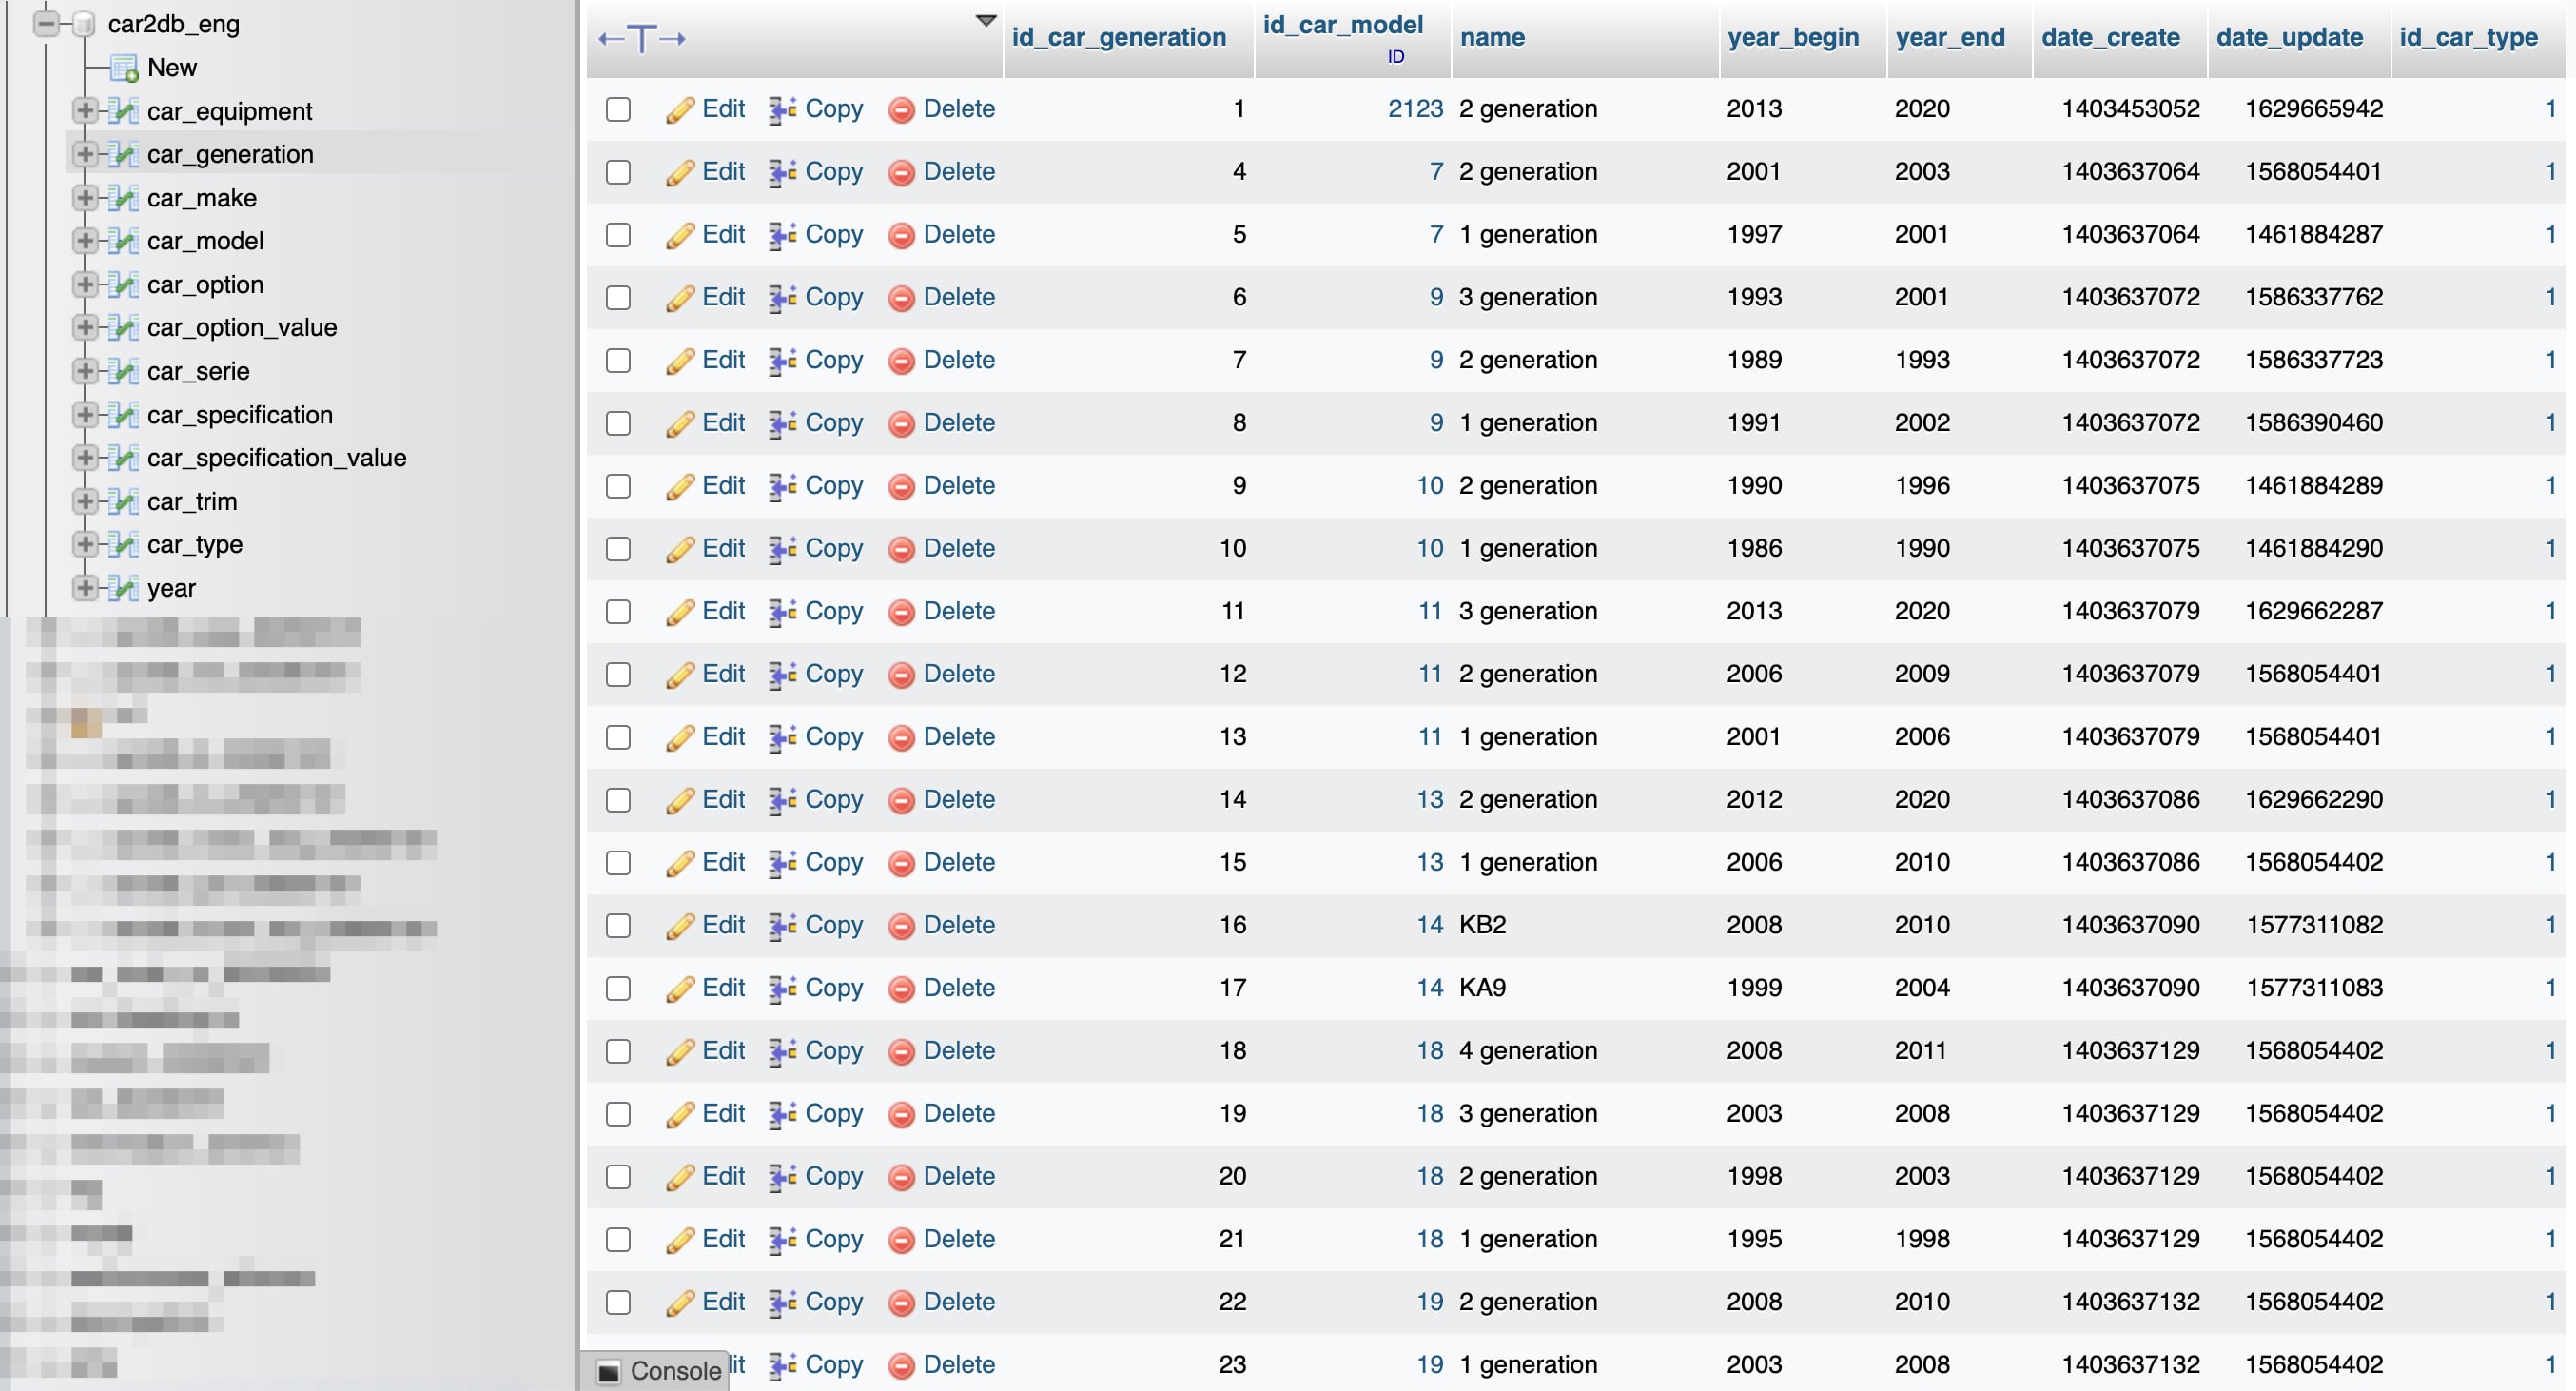Sort by id_car_model column header
Viewport: 2576px width, 1391px height.
(x=1342, y=25)
